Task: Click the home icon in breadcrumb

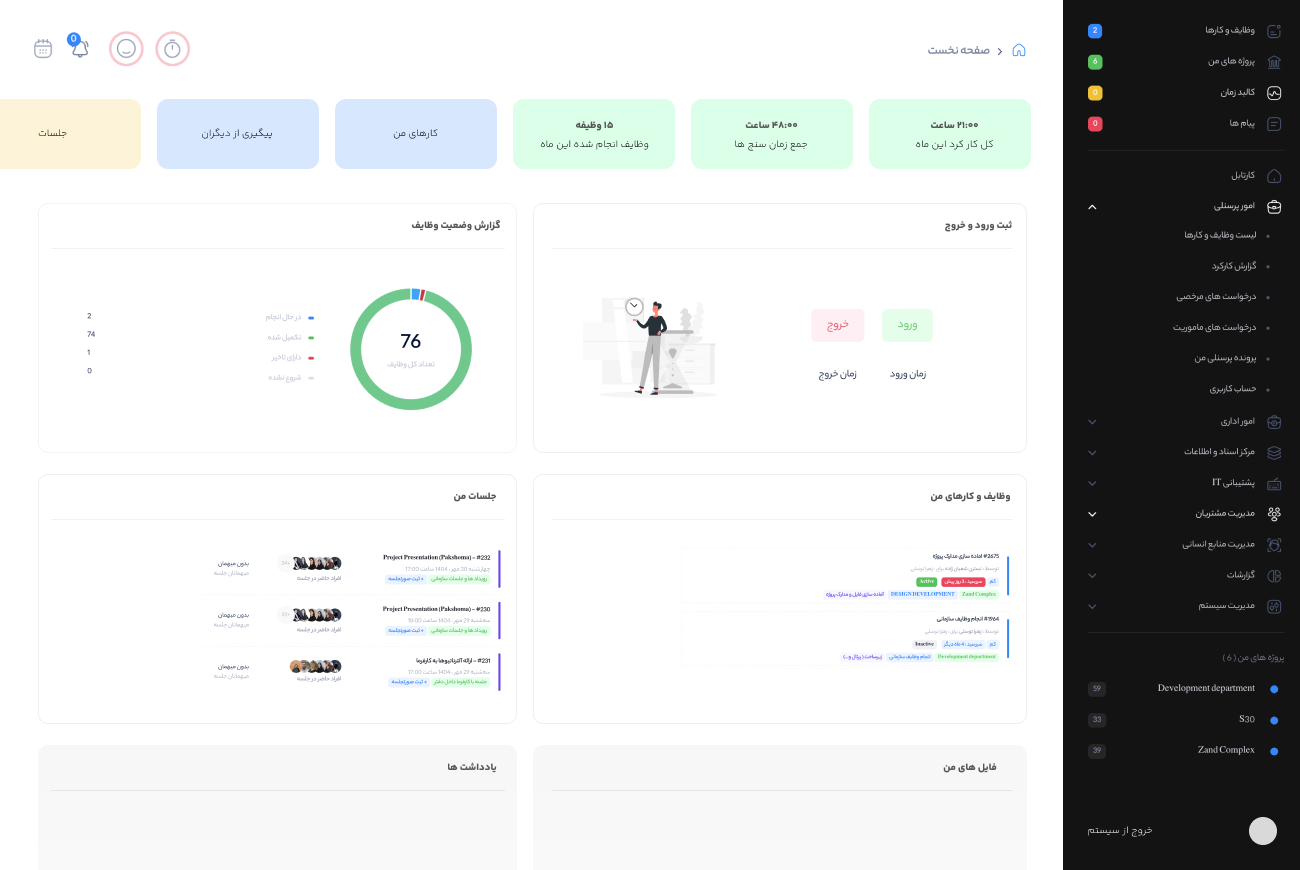Action: pos(1019,50)
